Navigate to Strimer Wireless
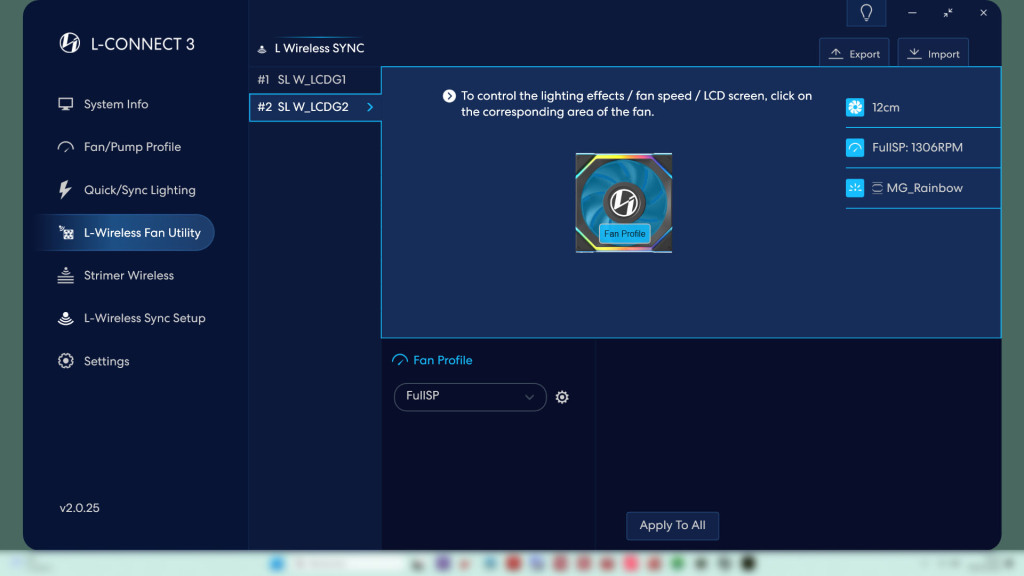1024x576 pixels. pyautogui.click(x=128, y=276)
